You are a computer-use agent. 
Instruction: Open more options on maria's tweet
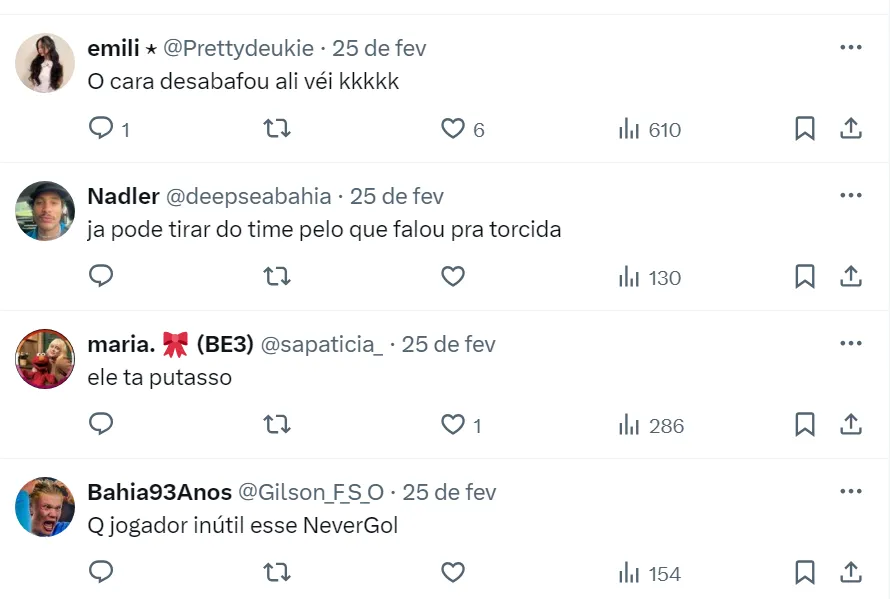click(850, 343)
